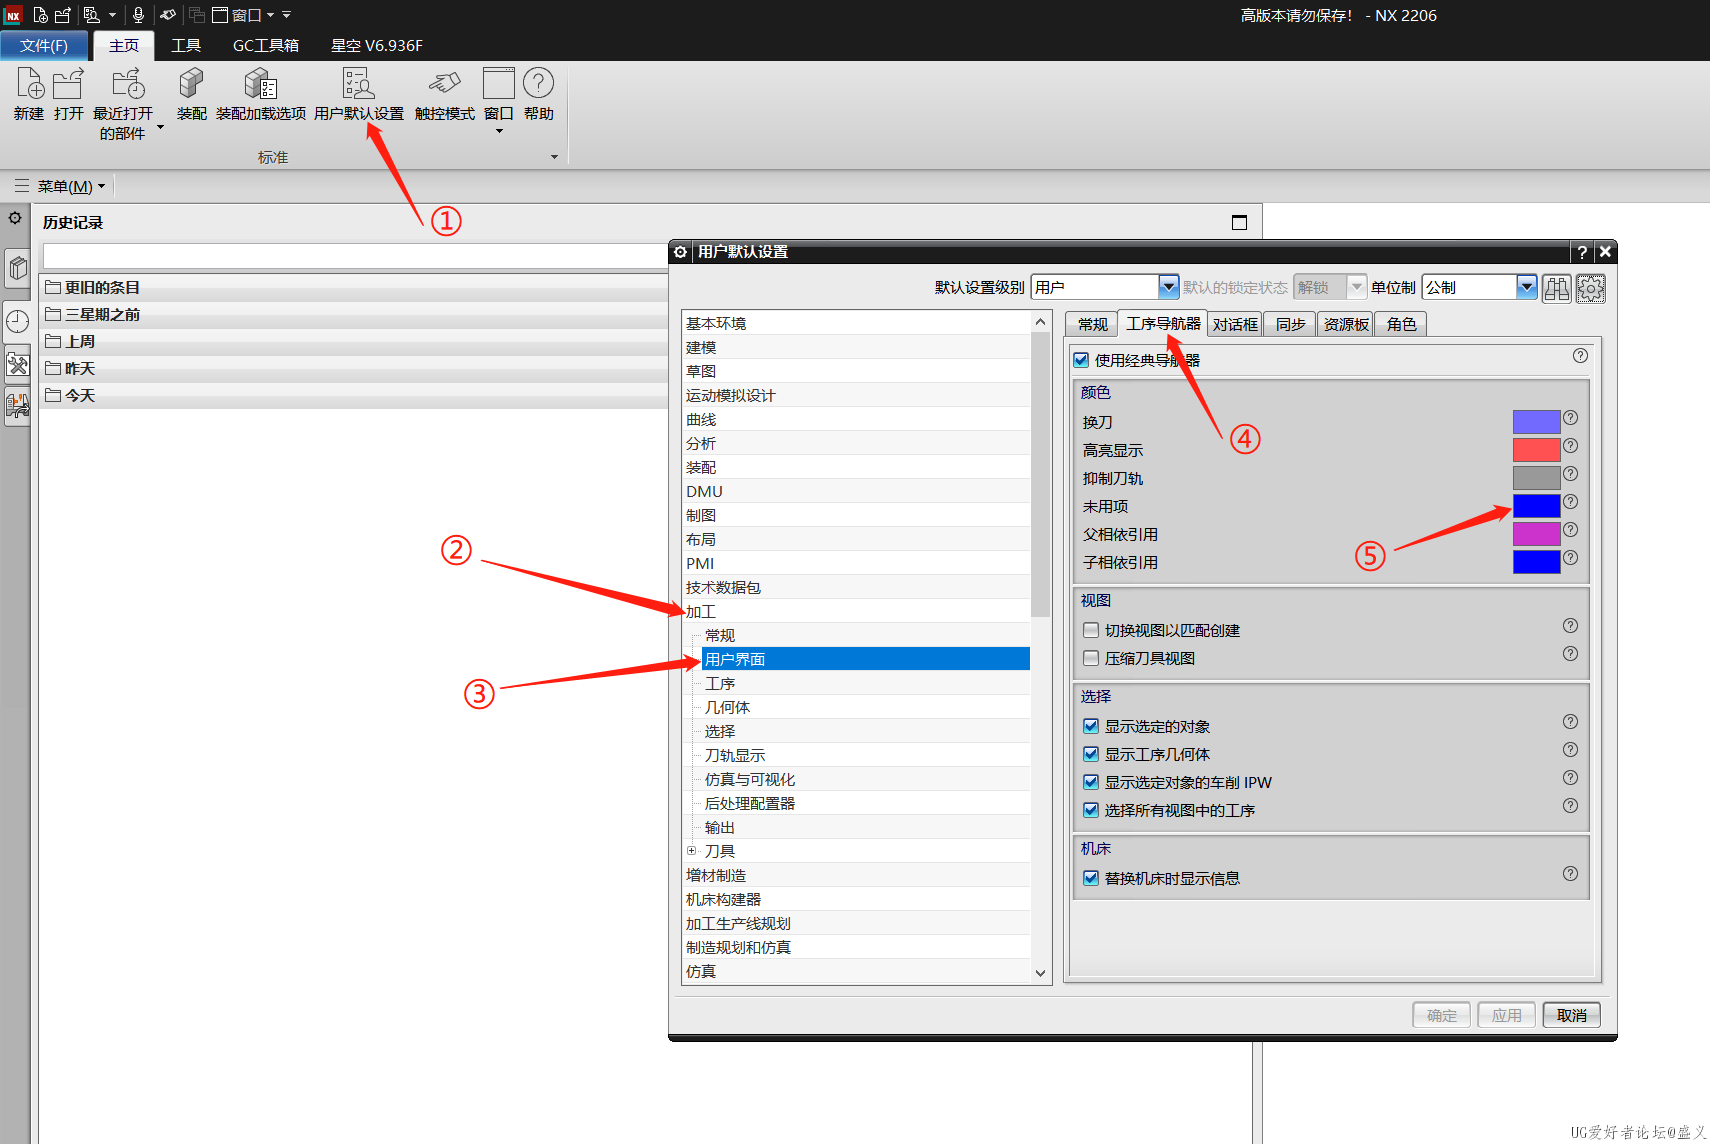This screenshot has width=1710, height=1144.
Task: Click the 新建 (New) ribbon icon
Action: tap(29, 83)
